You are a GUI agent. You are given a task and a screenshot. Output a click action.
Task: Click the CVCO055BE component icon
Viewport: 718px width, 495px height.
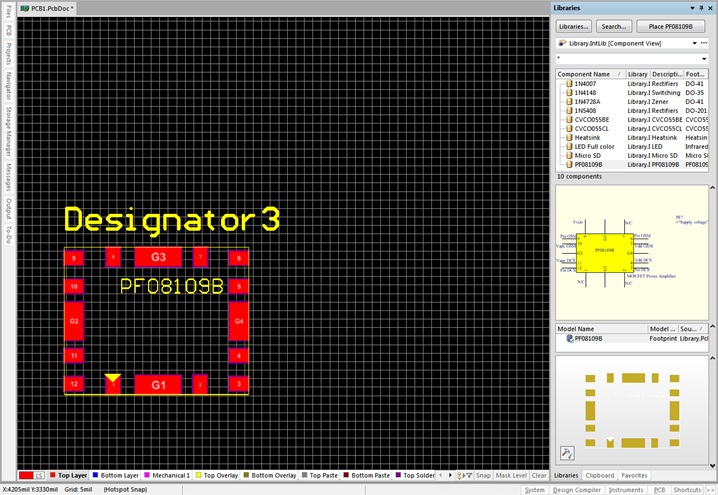pyautogui.click(x=569, y=120)
